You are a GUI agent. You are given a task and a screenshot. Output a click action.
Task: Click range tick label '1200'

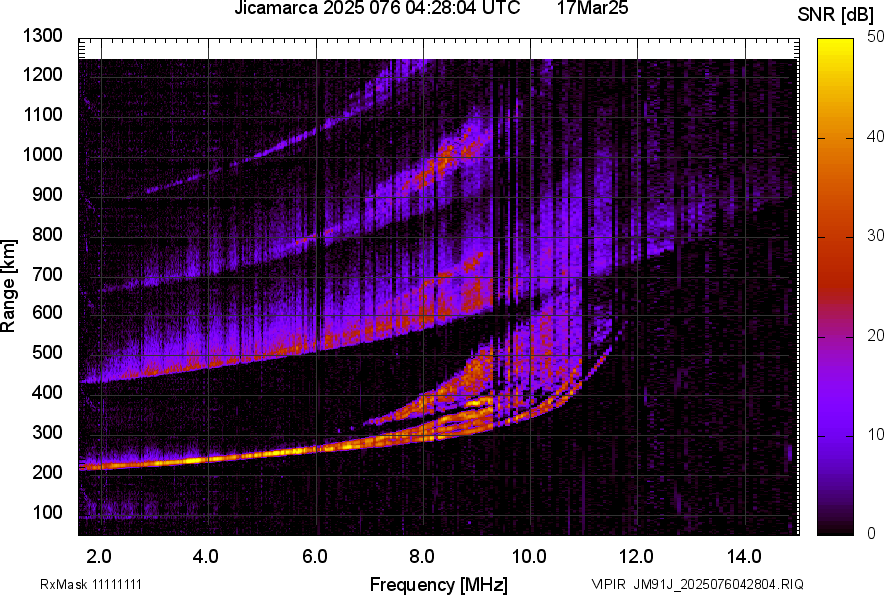42,74
